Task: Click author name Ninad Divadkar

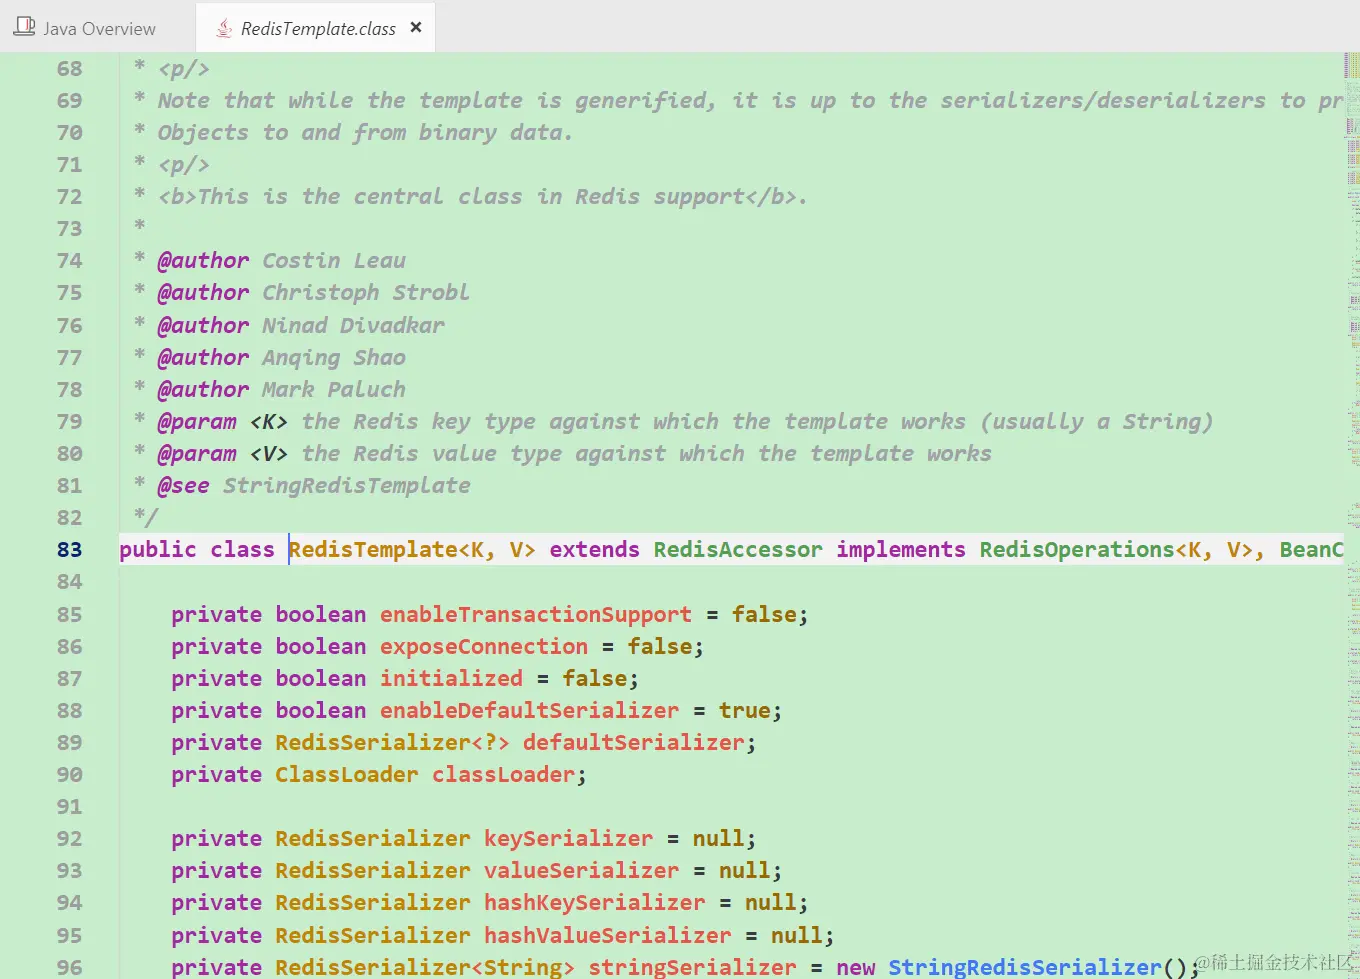Action: pos(353,325)
